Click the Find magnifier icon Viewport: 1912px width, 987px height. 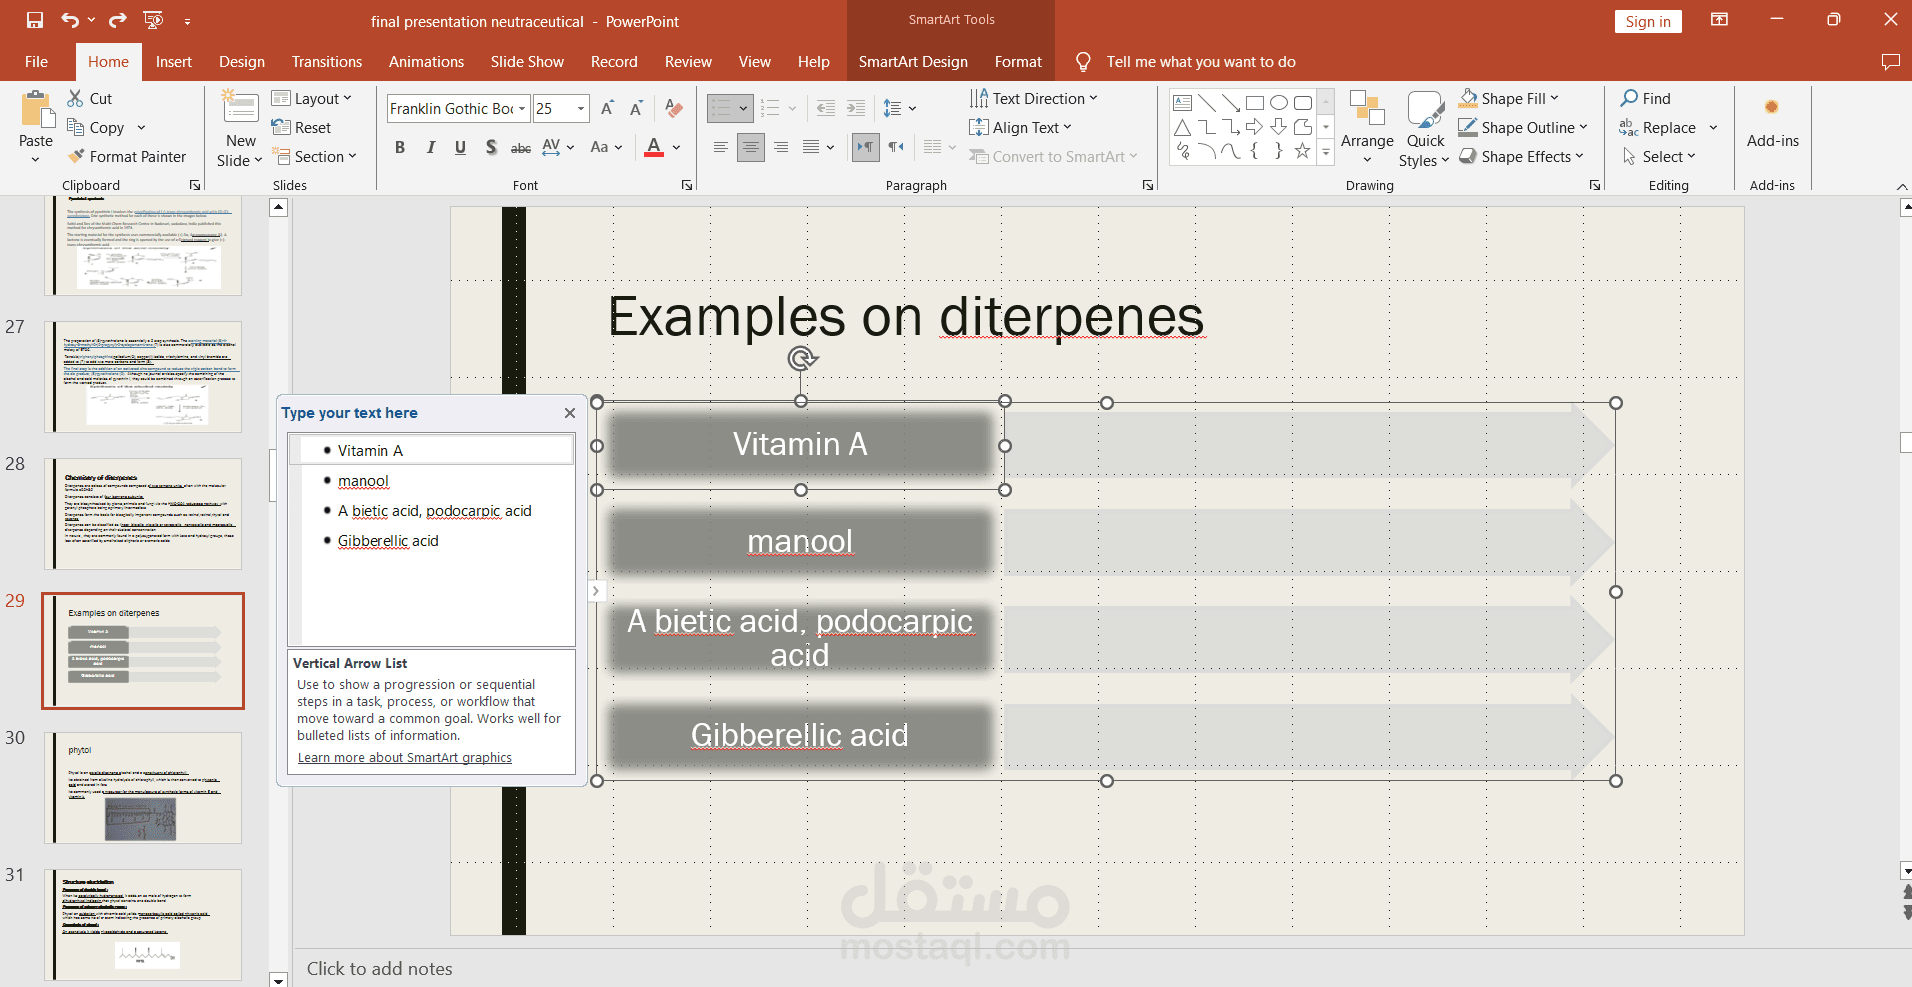pyautogui.click(x=1629, y=98)
